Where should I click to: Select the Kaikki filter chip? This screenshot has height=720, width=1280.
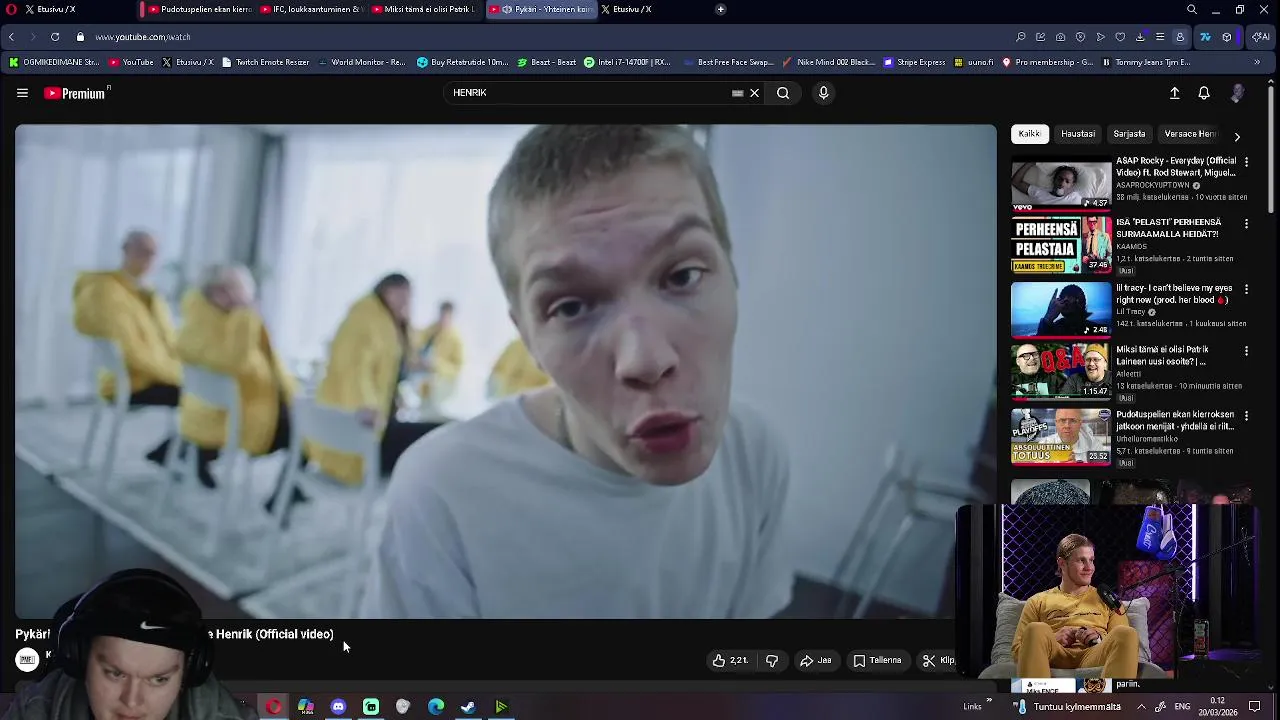click(1029, 134)
